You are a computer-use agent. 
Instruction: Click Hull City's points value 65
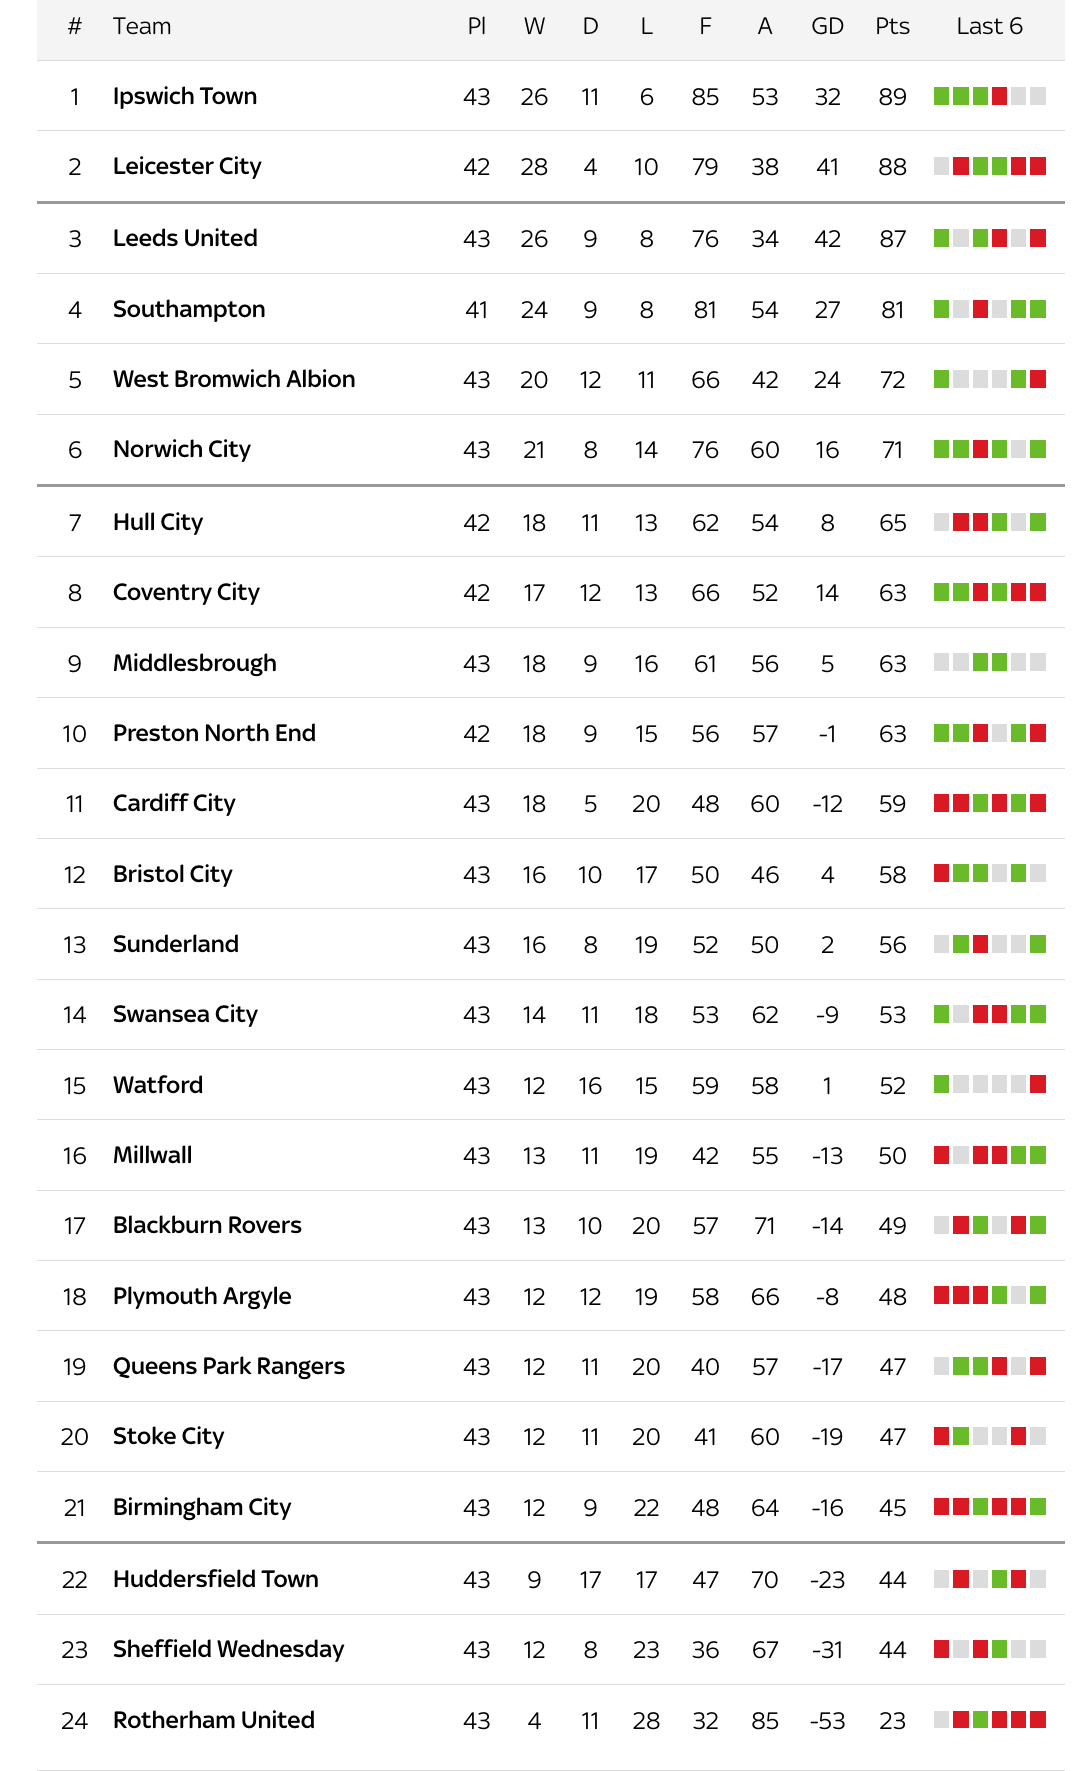pos(892,523)
